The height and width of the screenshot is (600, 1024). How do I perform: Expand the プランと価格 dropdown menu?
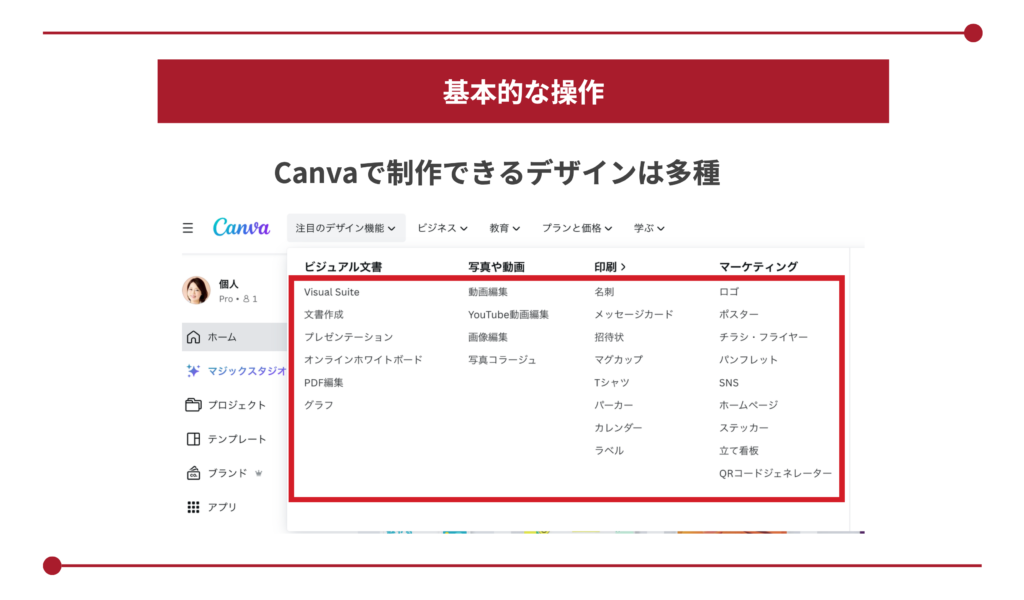(x=577, y=228)
